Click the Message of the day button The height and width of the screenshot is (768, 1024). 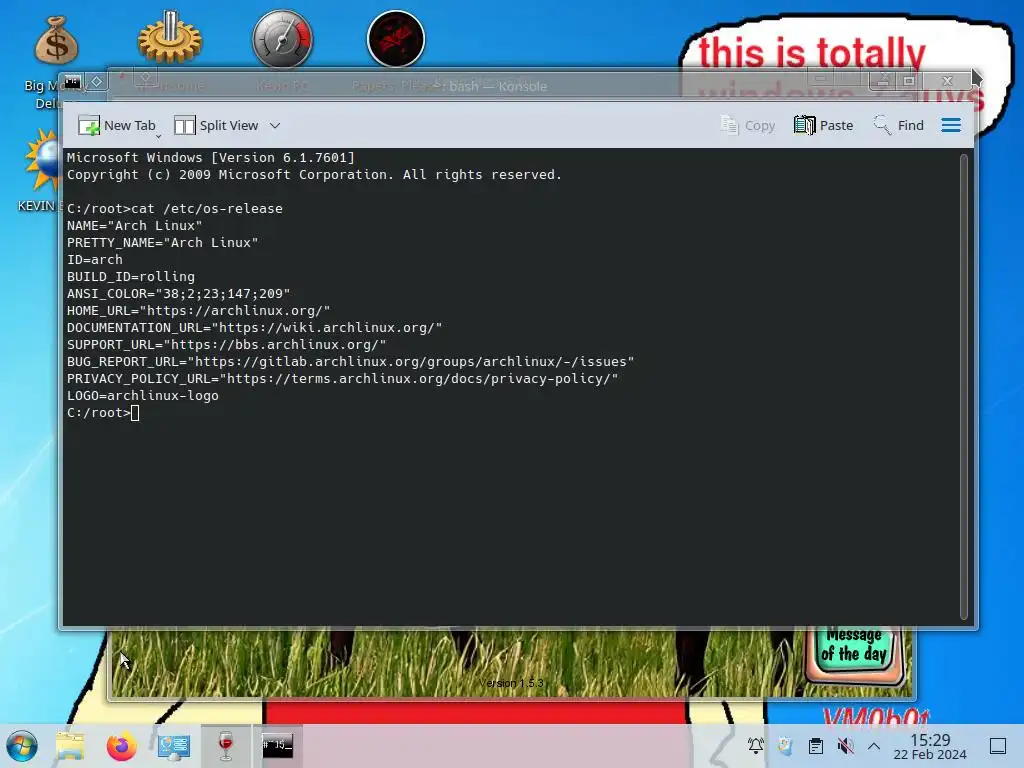tap(854, 655)
